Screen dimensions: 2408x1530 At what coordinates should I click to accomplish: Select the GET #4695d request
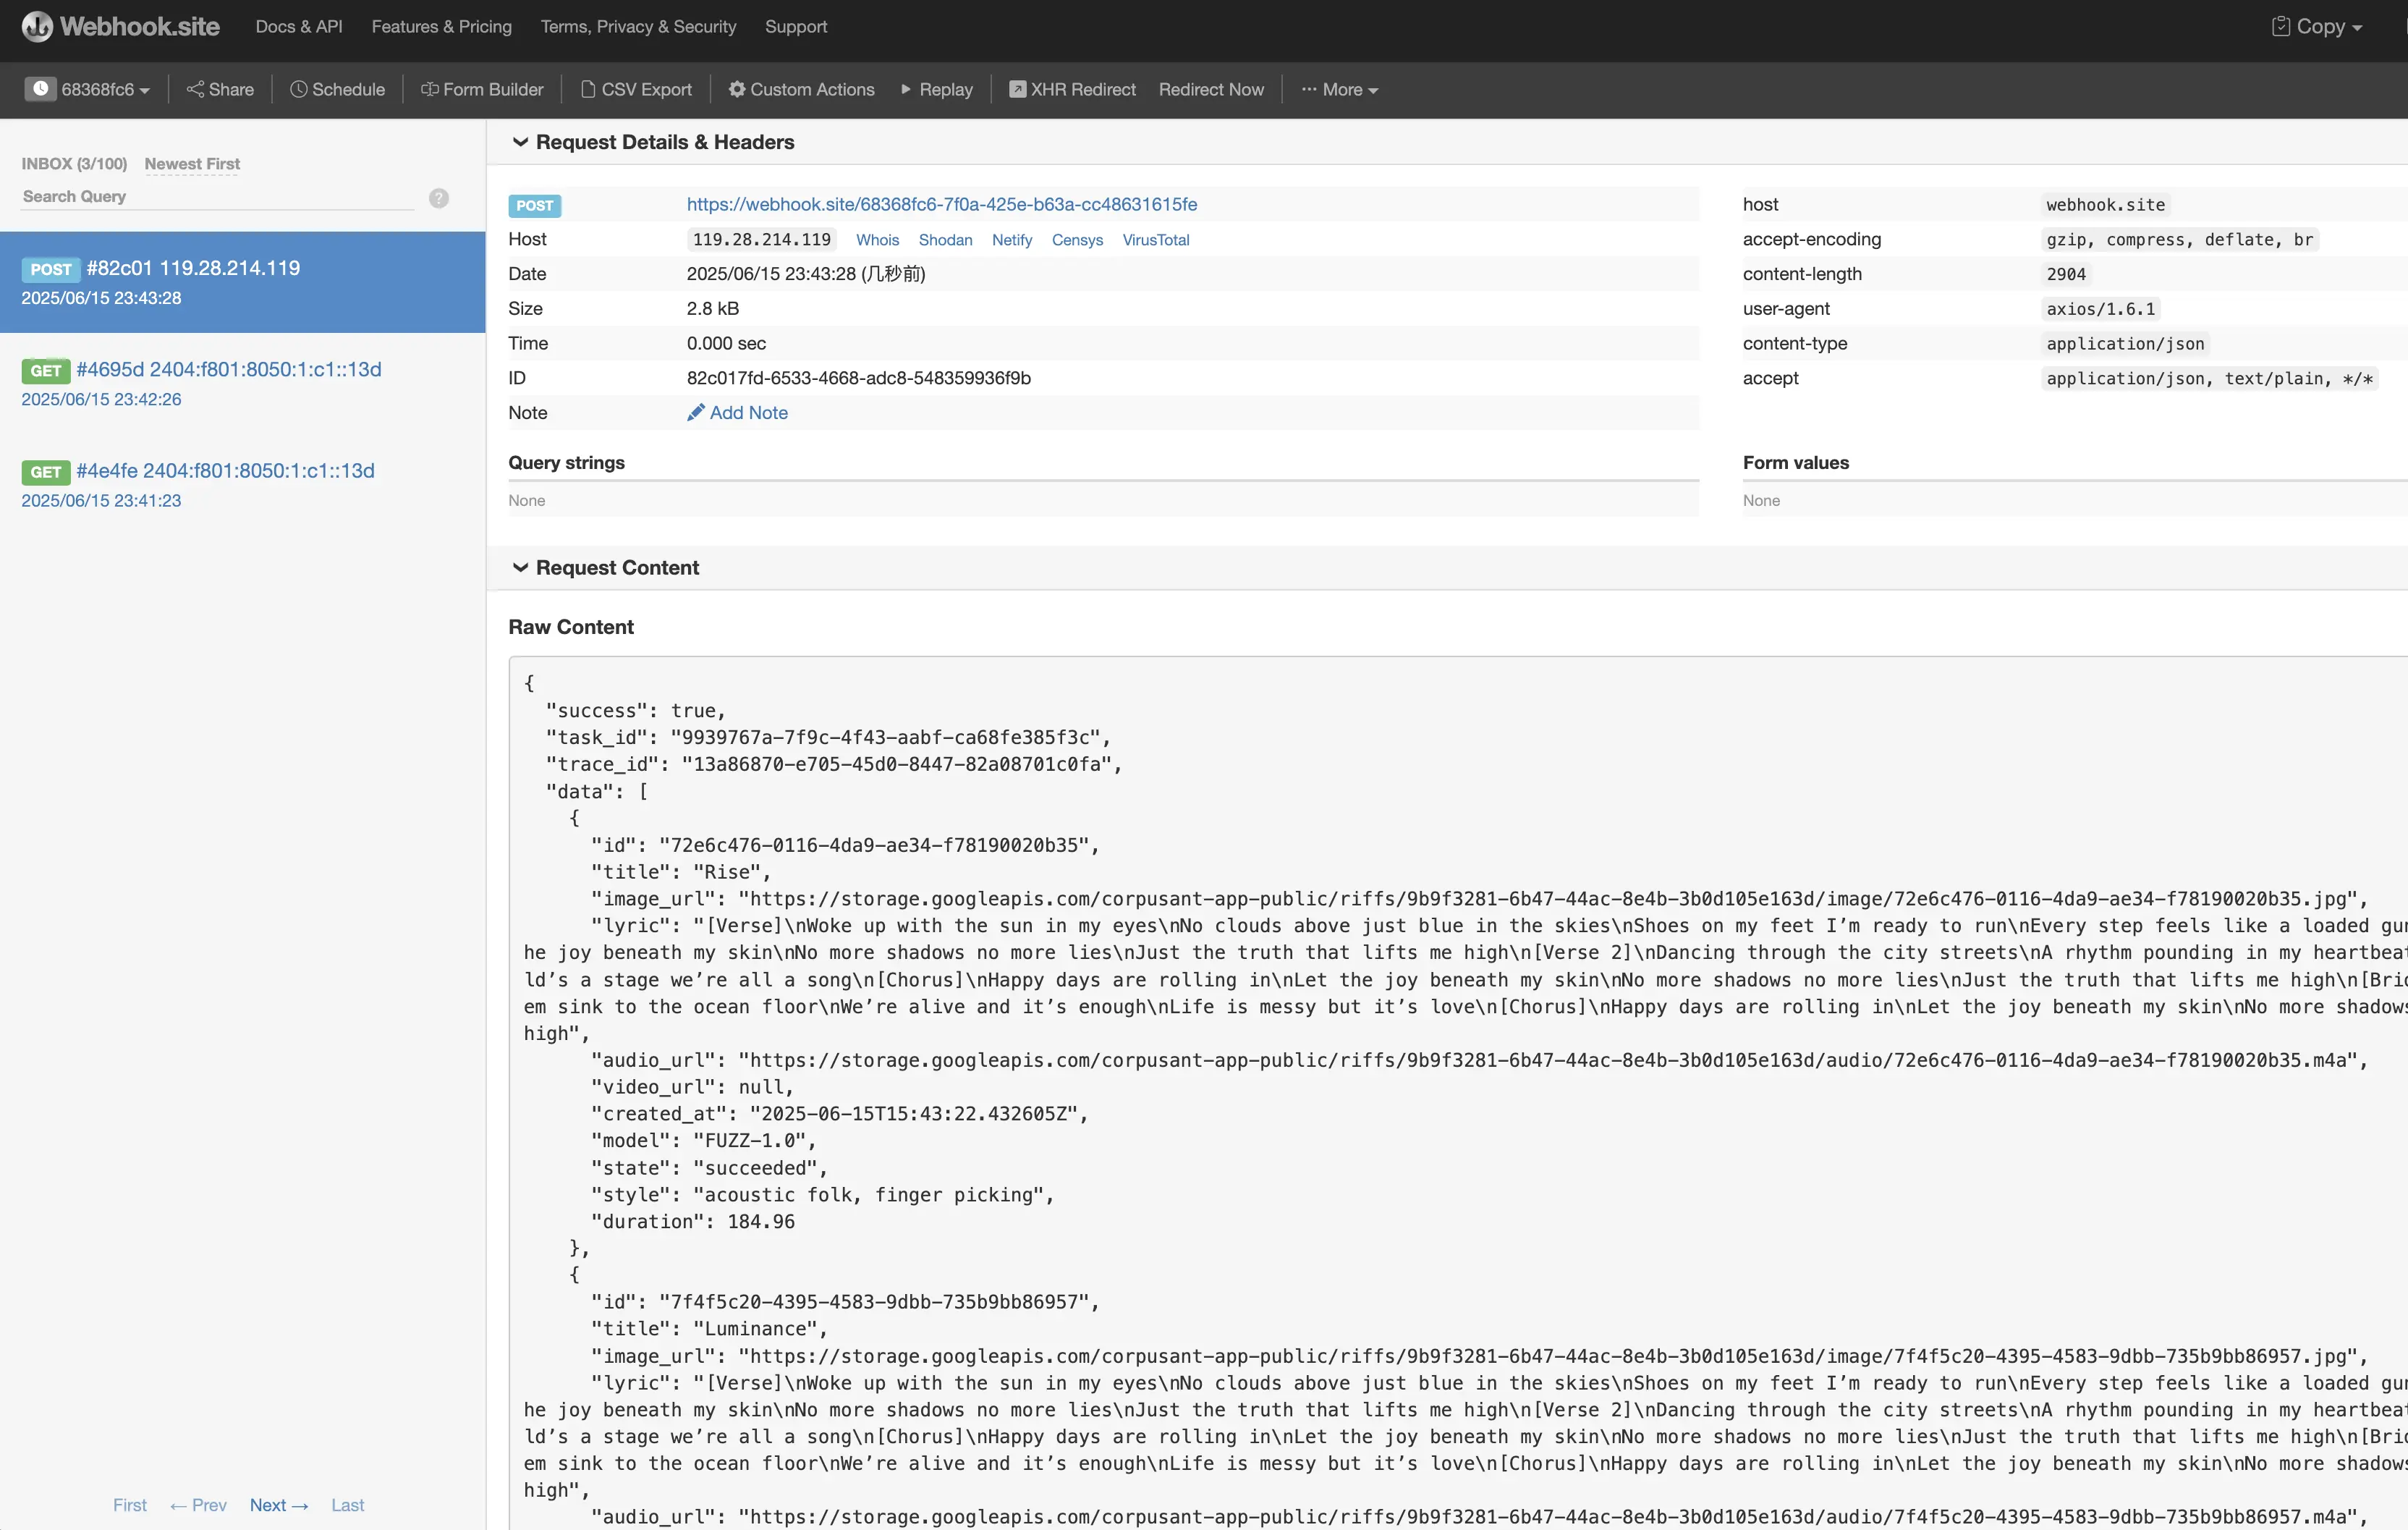(x=228, y=370)
